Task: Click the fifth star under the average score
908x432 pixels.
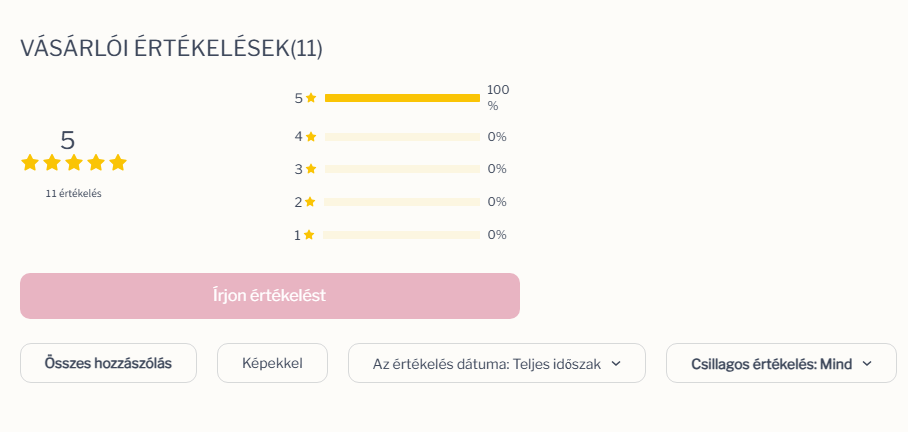Action: point(118,163)
